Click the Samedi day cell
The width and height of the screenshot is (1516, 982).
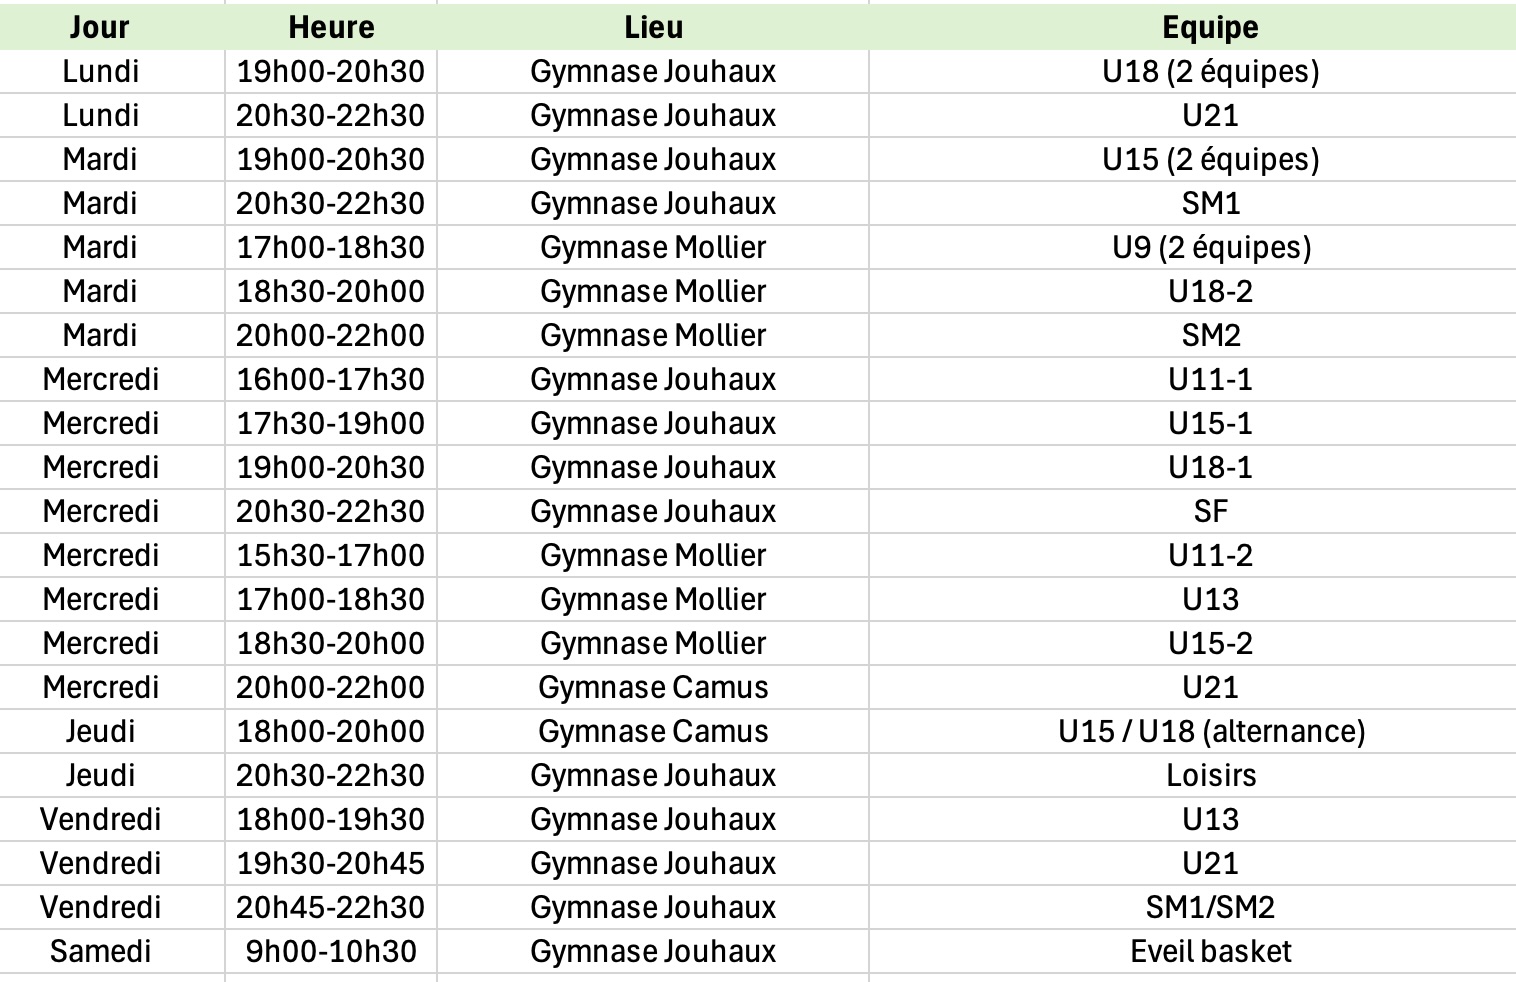click(x=100, y=951)
